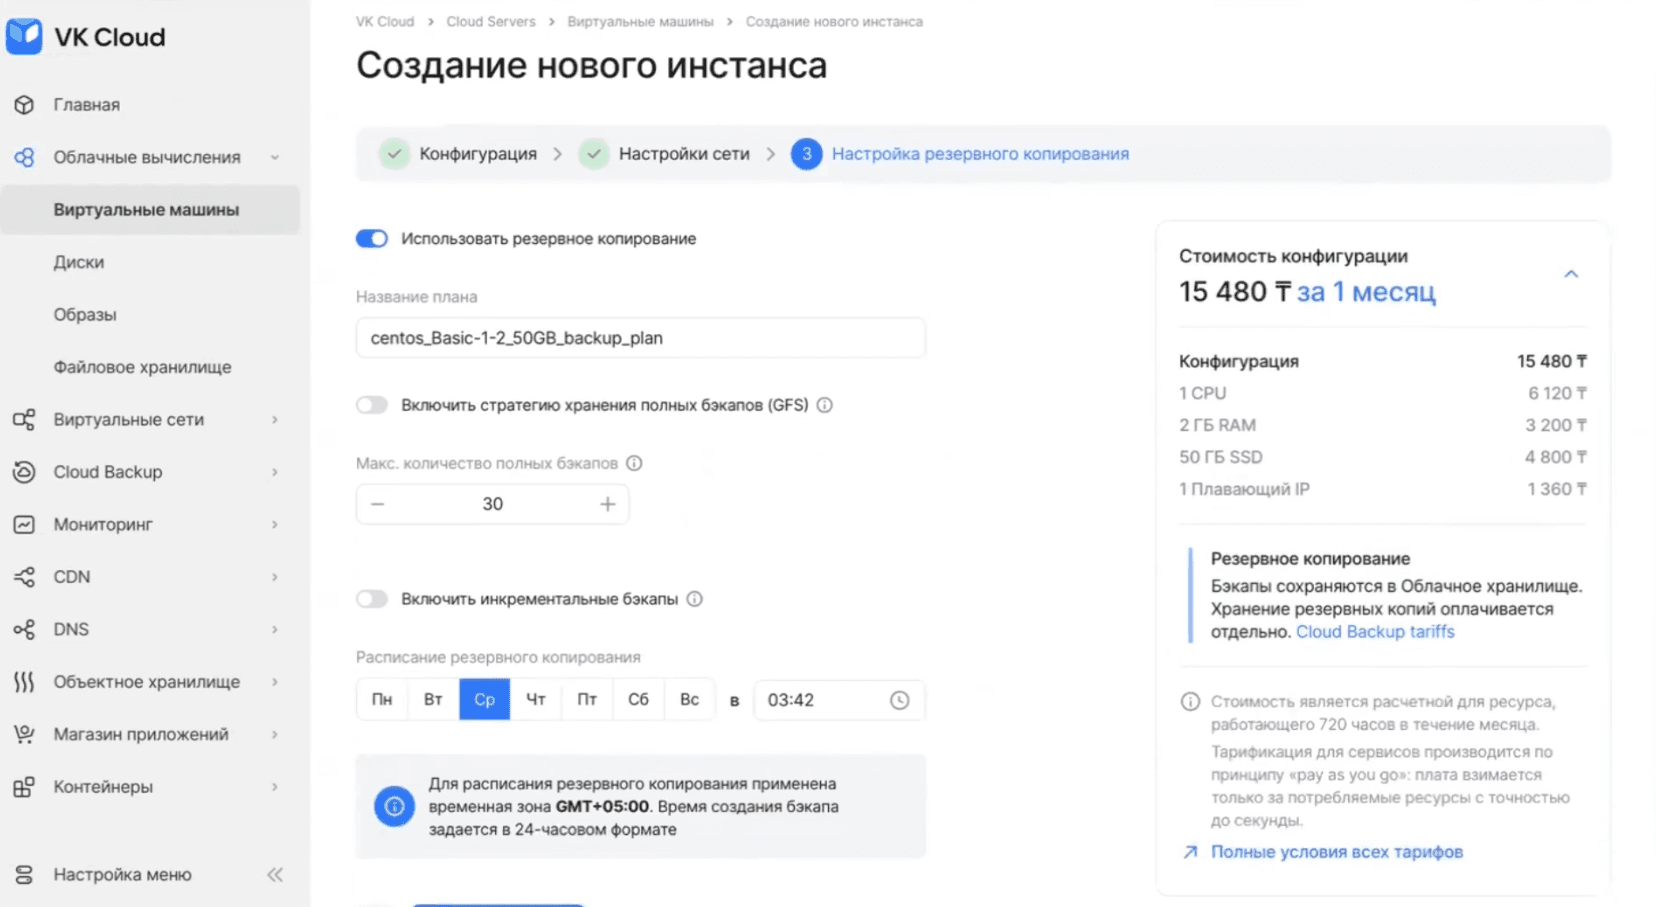Screen dimensions: 1656x907
Task: Go to Конфигурация wizard step
Action: 478,154
